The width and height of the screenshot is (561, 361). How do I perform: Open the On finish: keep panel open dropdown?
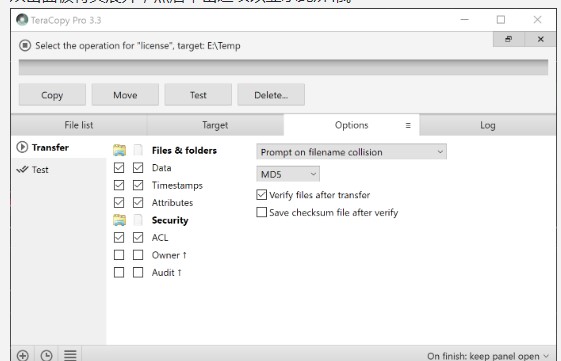click(x=488, y=356)
